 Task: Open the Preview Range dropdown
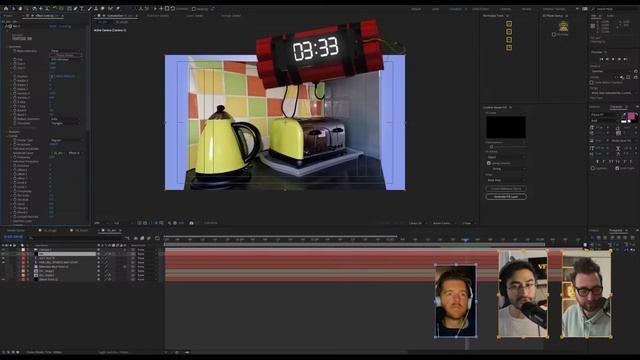[613, 93]
